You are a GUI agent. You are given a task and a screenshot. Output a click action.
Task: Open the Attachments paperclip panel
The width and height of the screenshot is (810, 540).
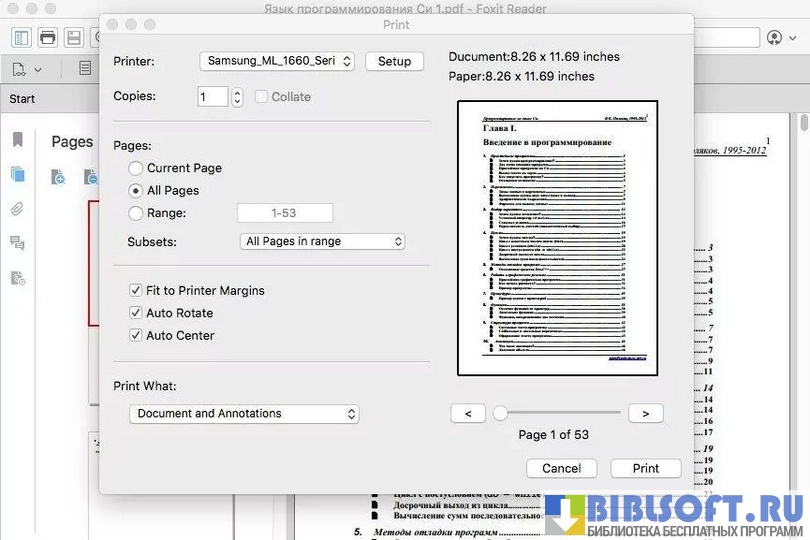click(17, 209)
